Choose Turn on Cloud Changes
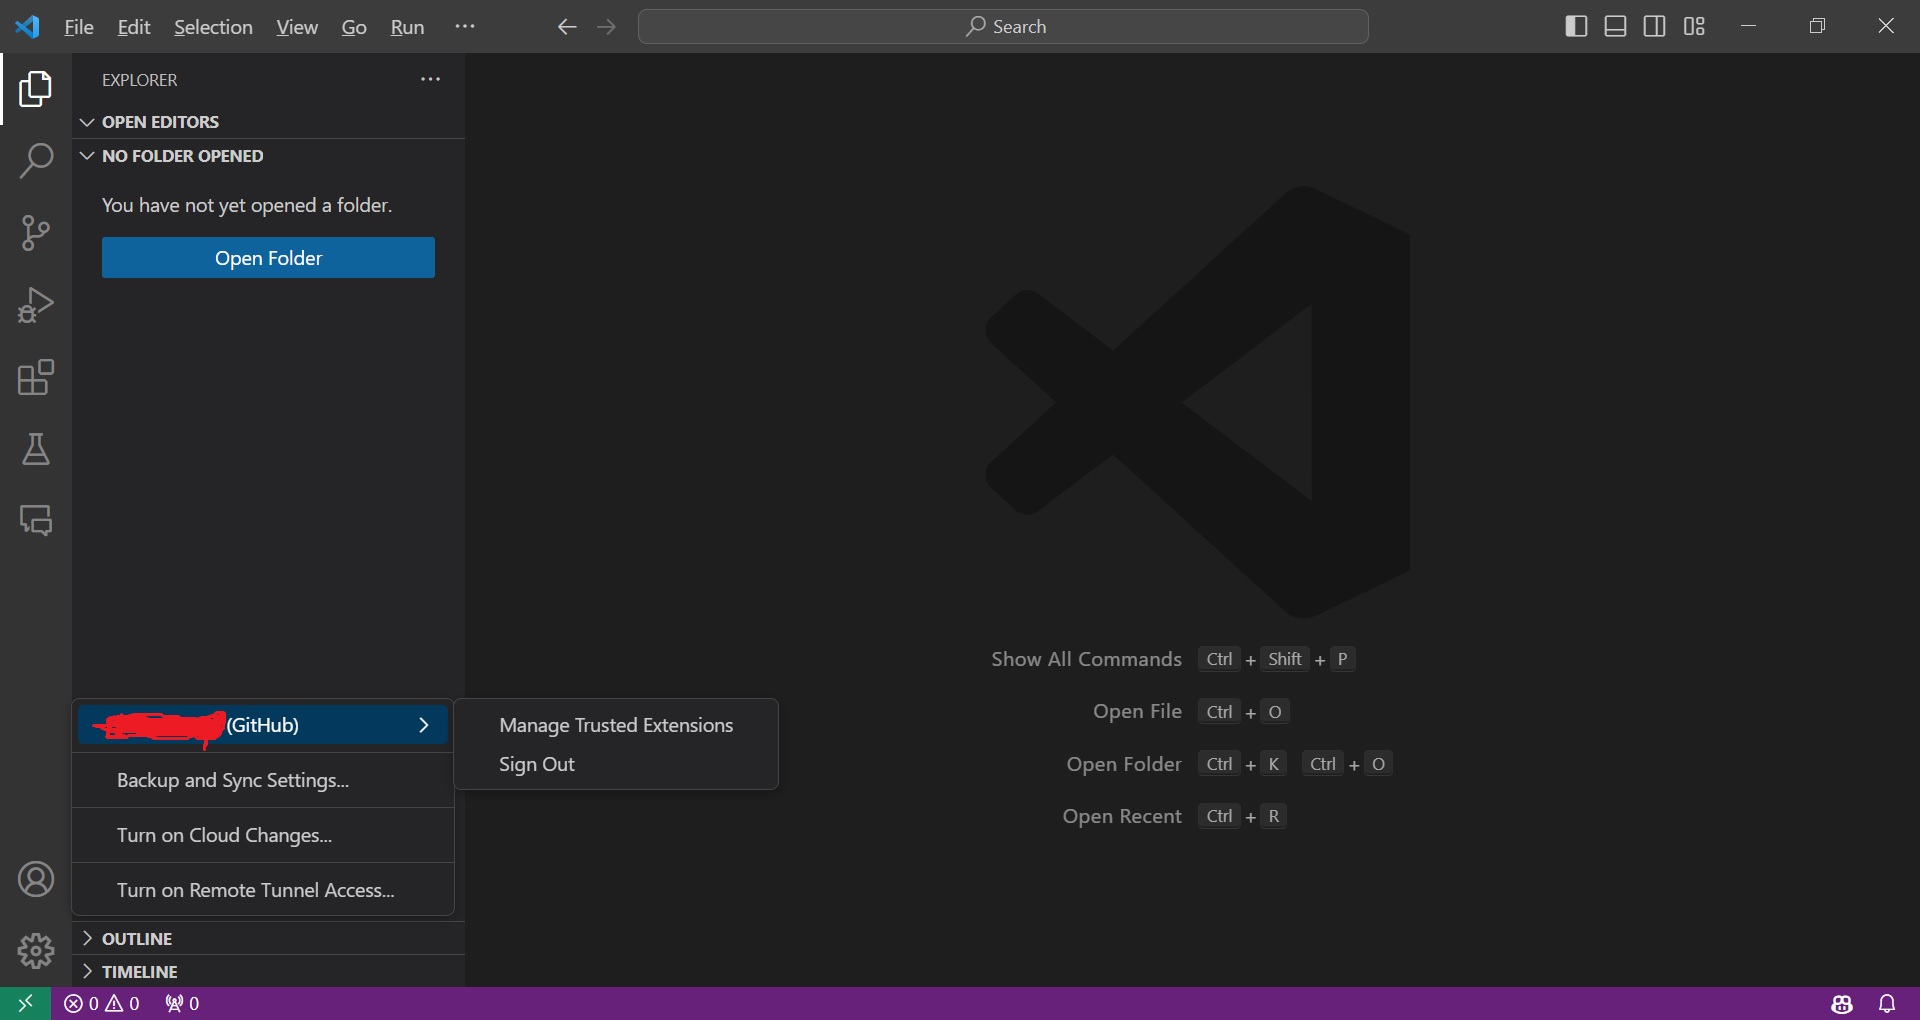1920x1020 pixels. 263,835
